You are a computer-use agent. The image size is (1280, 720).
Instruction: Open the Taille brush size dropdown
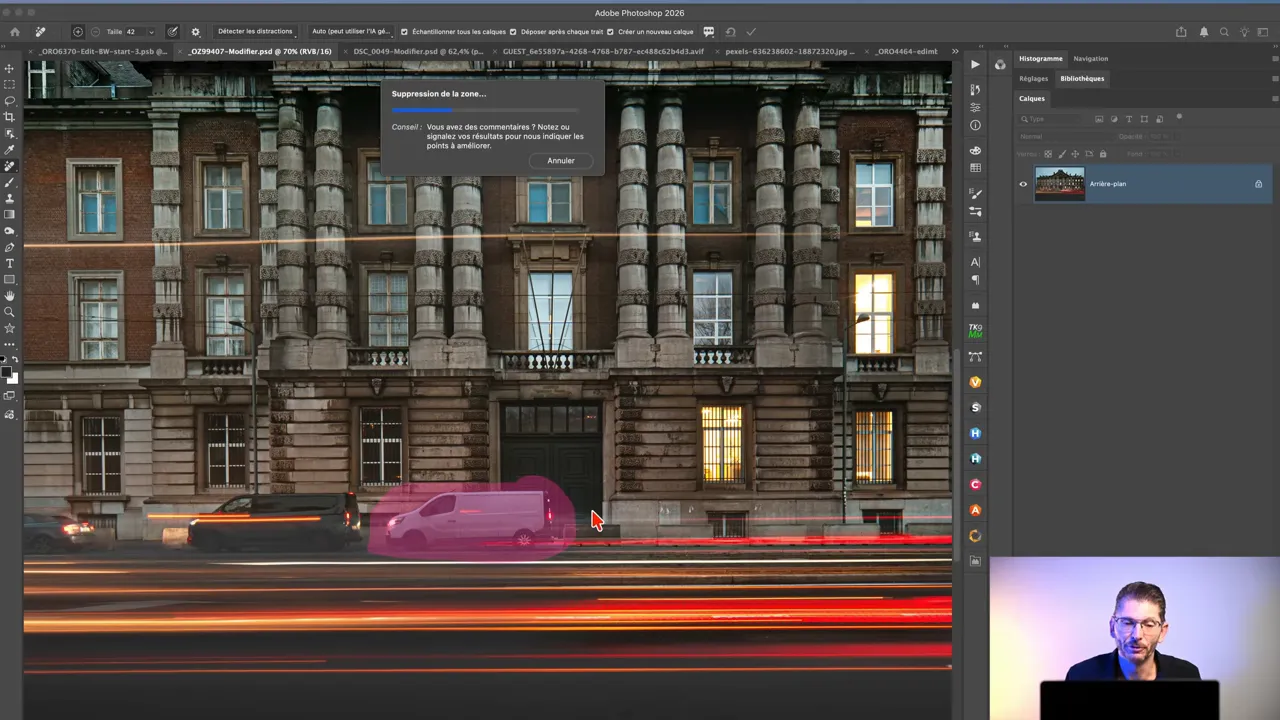click(x=151, y=32)
